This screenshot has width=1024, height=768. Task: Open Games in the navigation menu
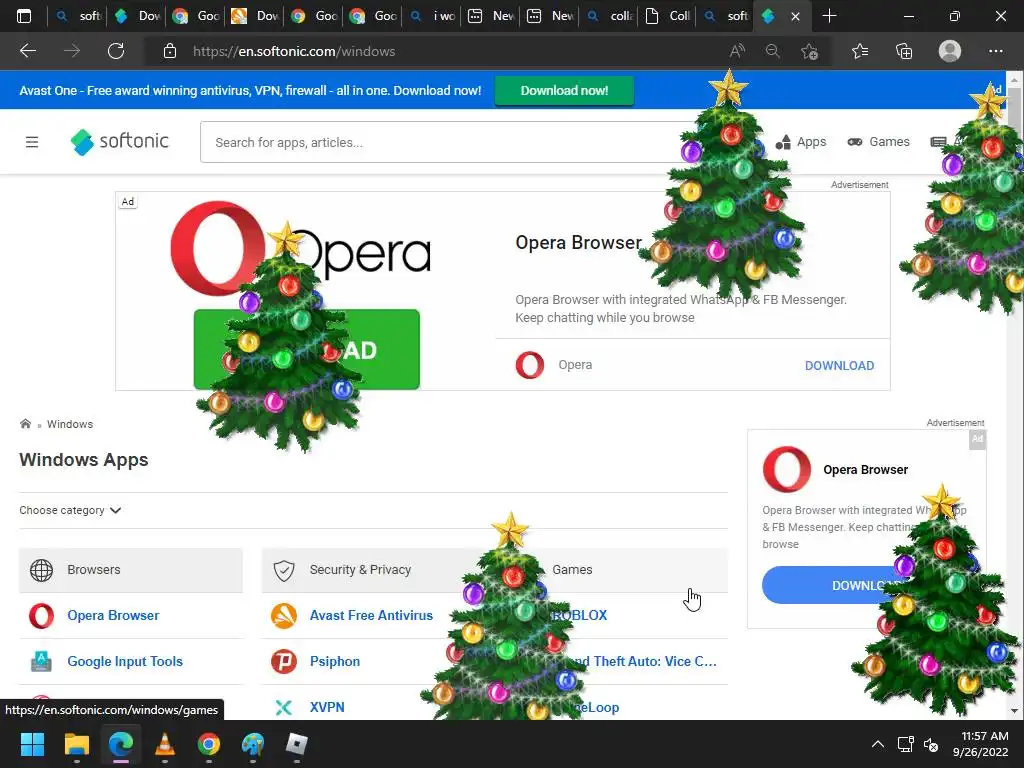pos(878,142)
